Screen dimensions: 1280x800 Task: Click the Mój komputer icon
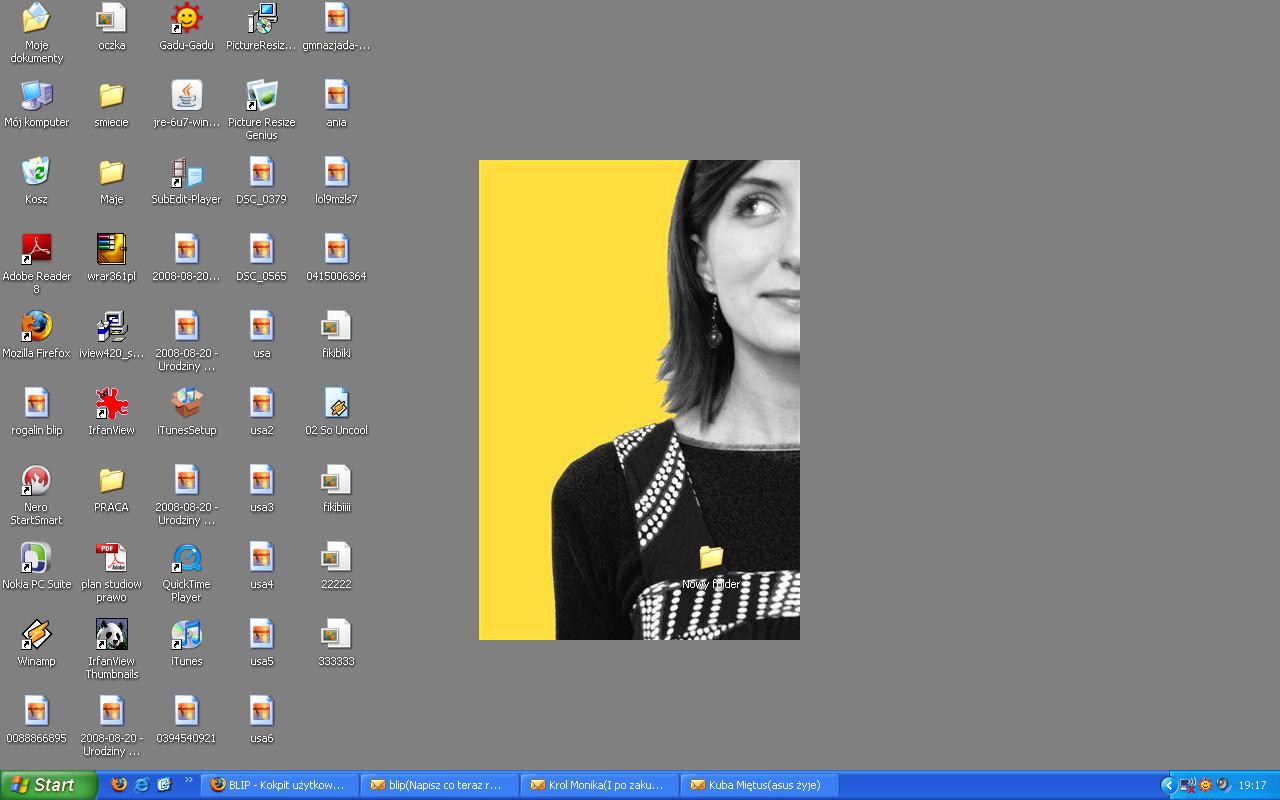pos(36,96)
